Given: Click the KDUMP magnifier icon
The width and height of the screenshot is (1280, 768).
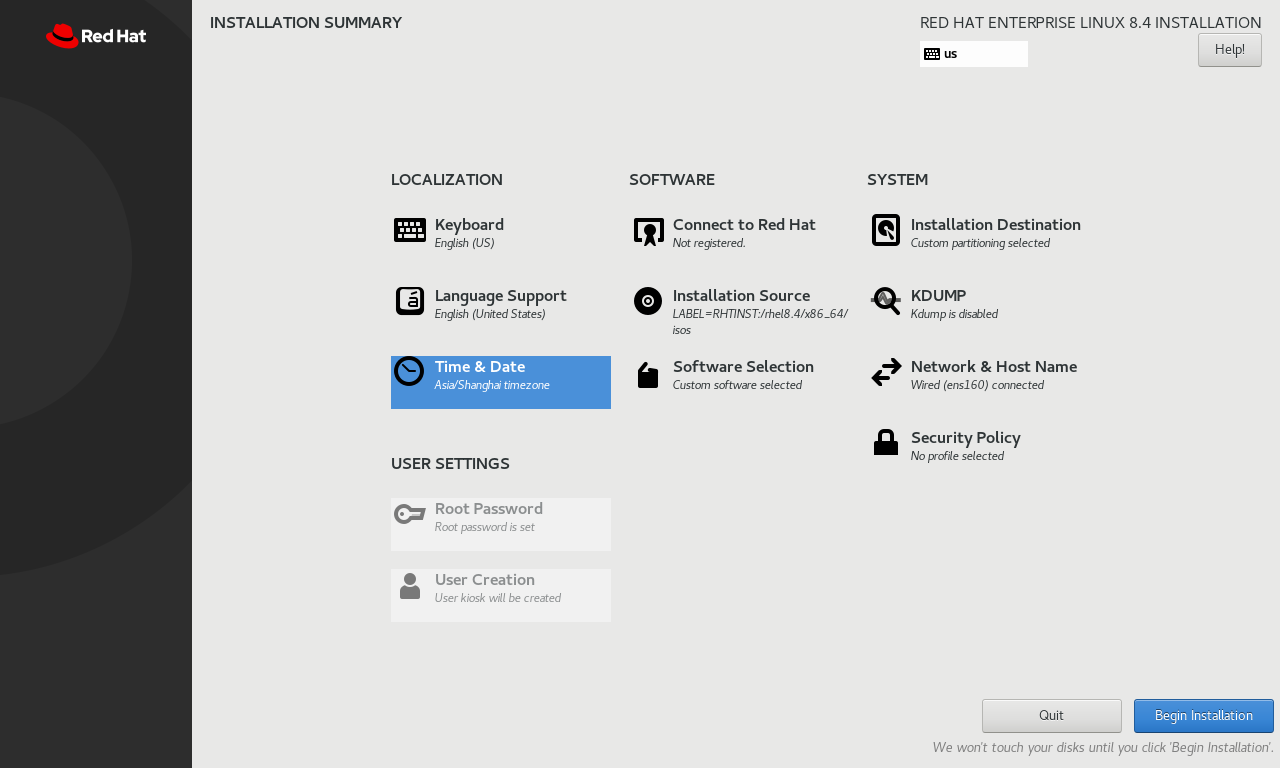Looking at the screenshot, I should pos(886,301).
